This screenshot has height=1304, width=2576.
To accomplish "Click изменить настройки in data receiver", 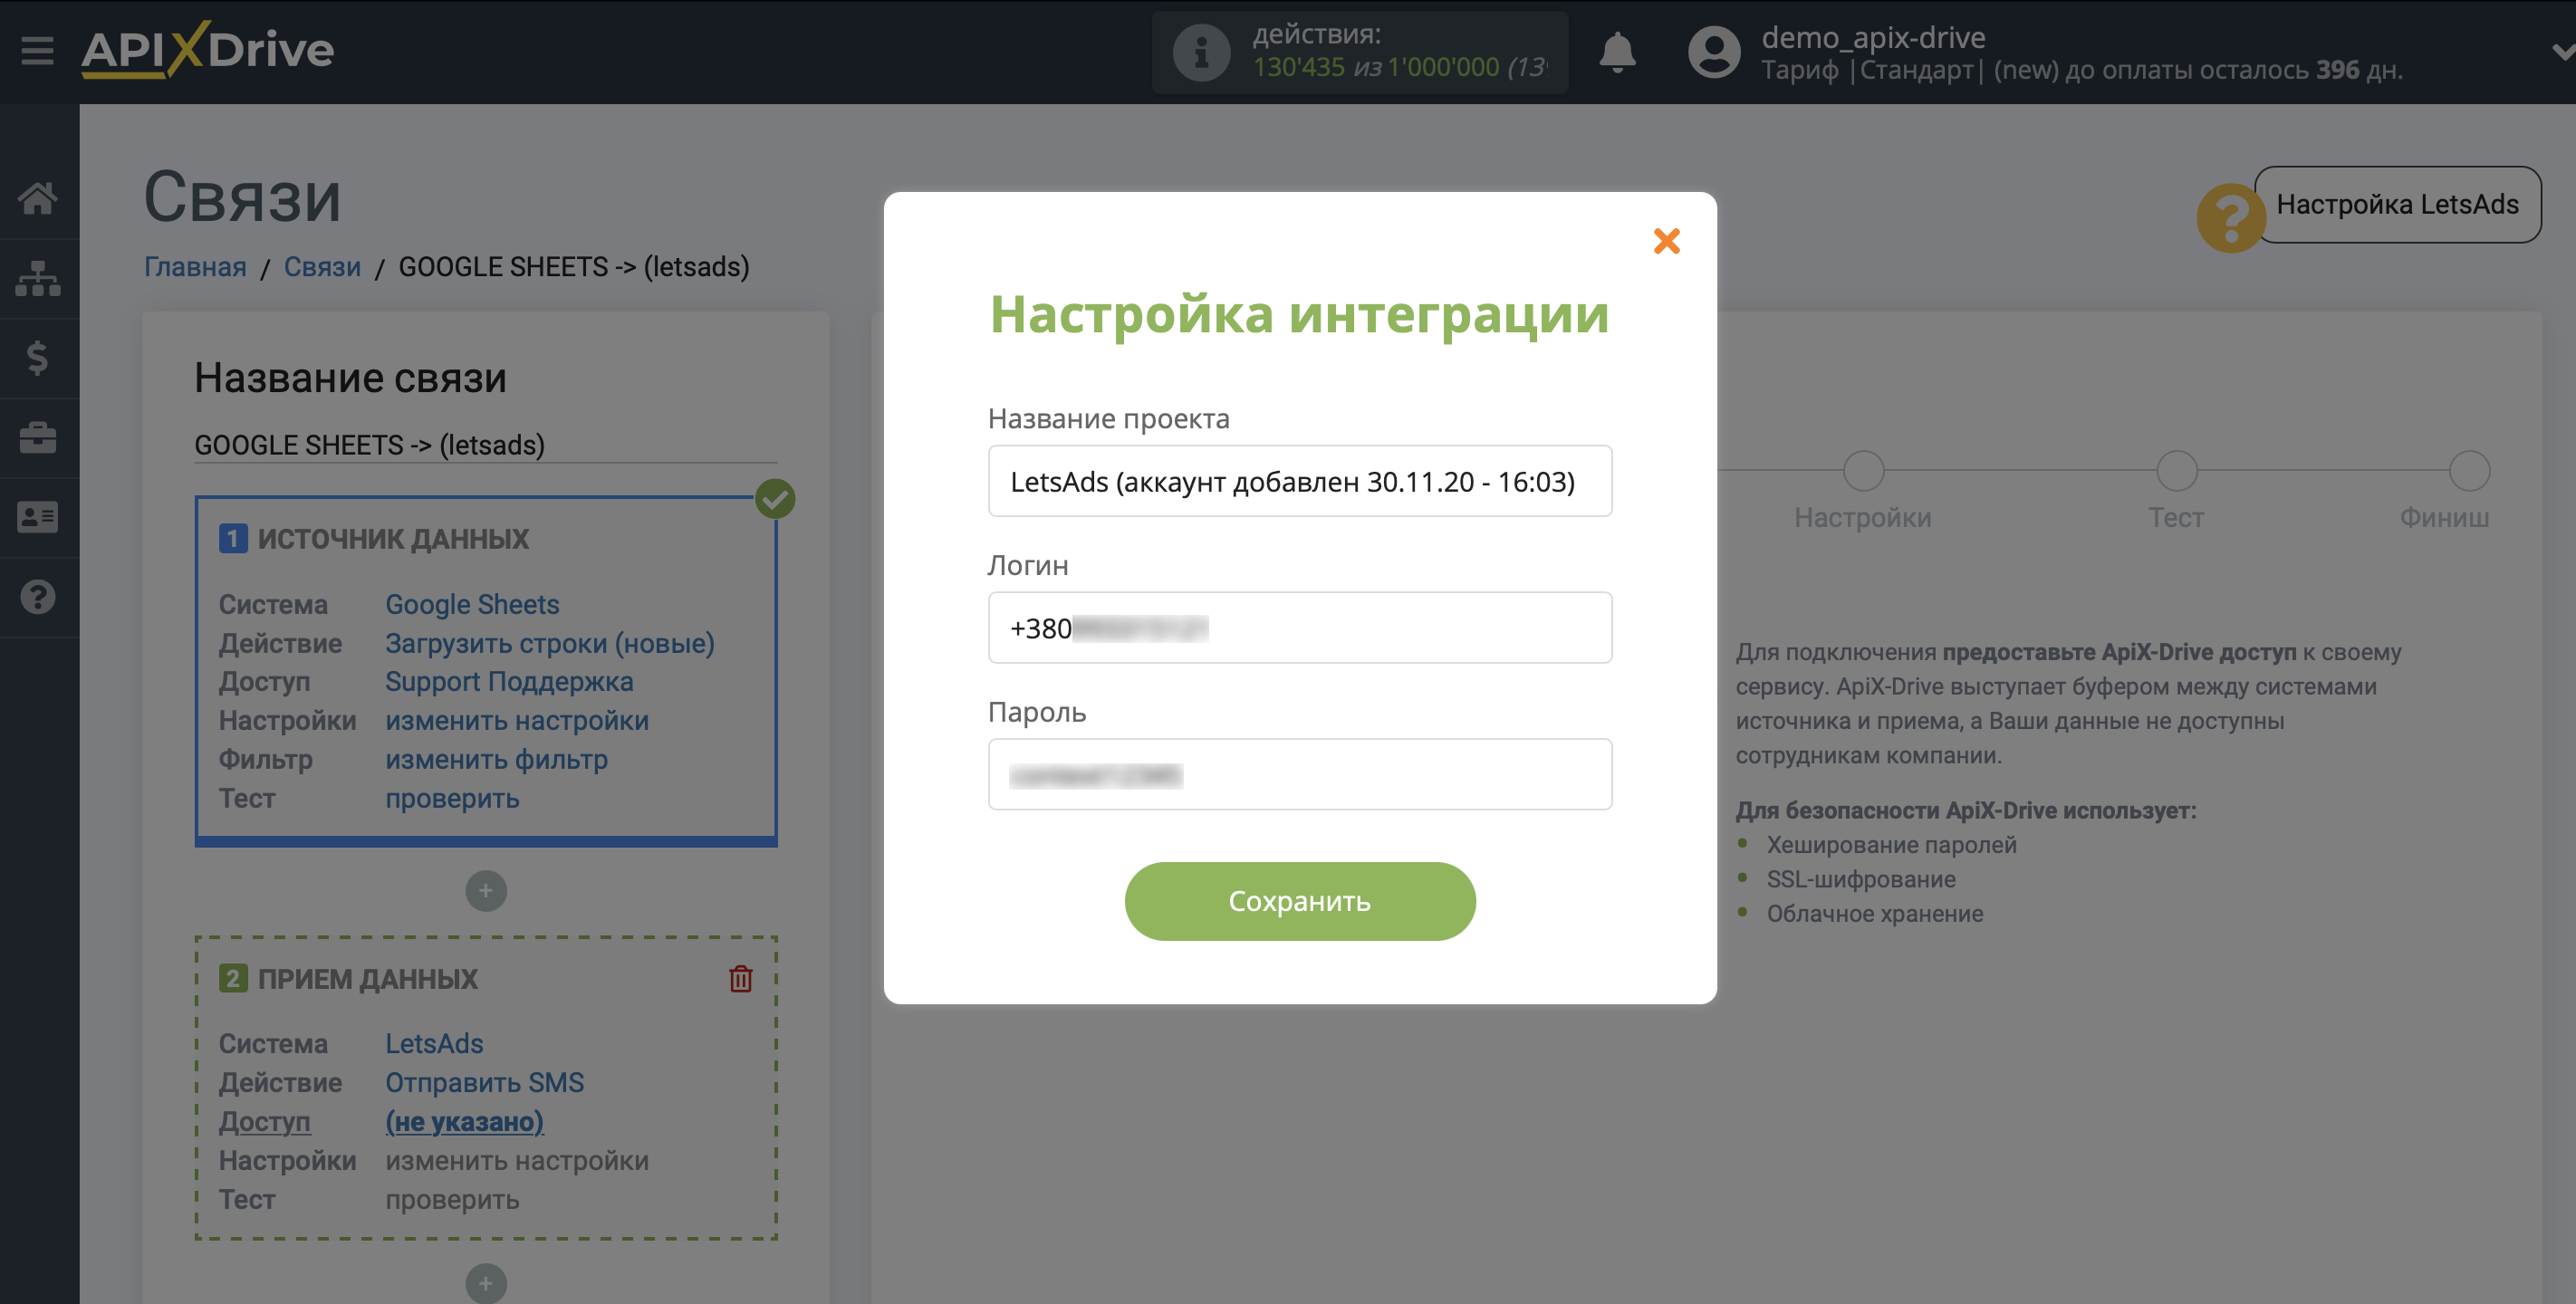I will tap(517, 1160).
